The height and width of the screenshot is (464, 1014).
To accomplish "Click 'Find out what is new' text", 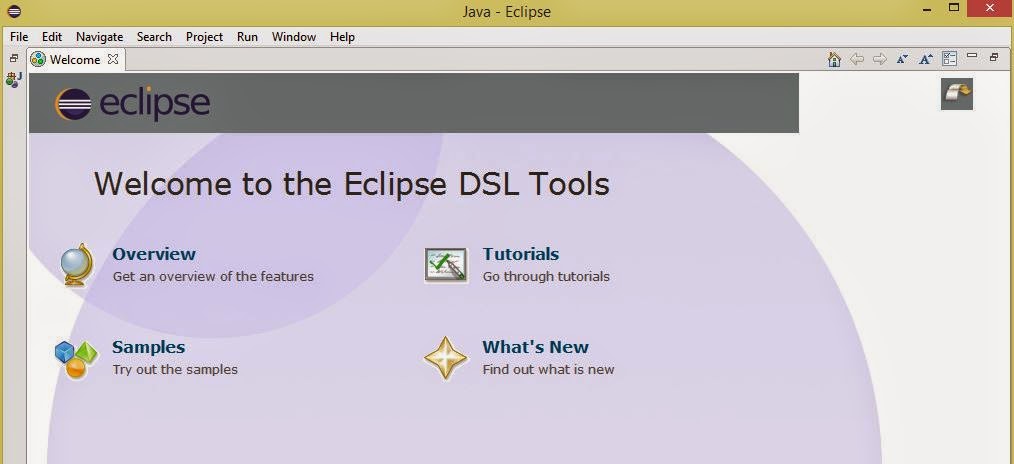I will pos(548,370).
